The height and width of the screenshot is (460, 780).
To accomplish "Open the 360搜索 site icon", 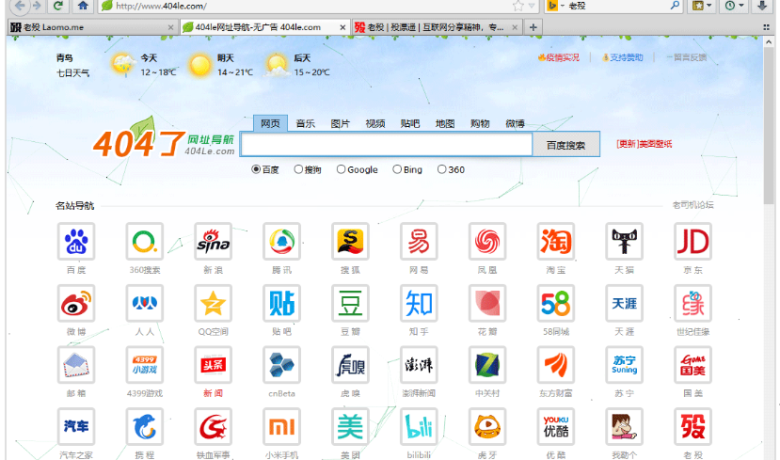I will [144, 241].
